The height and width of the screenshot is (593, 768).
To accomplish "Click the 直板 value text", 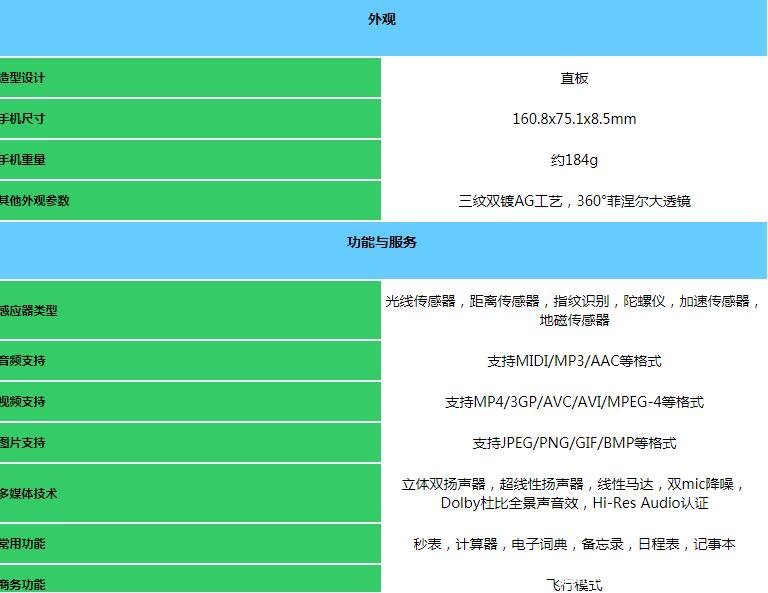I will (x=574, y=79).
